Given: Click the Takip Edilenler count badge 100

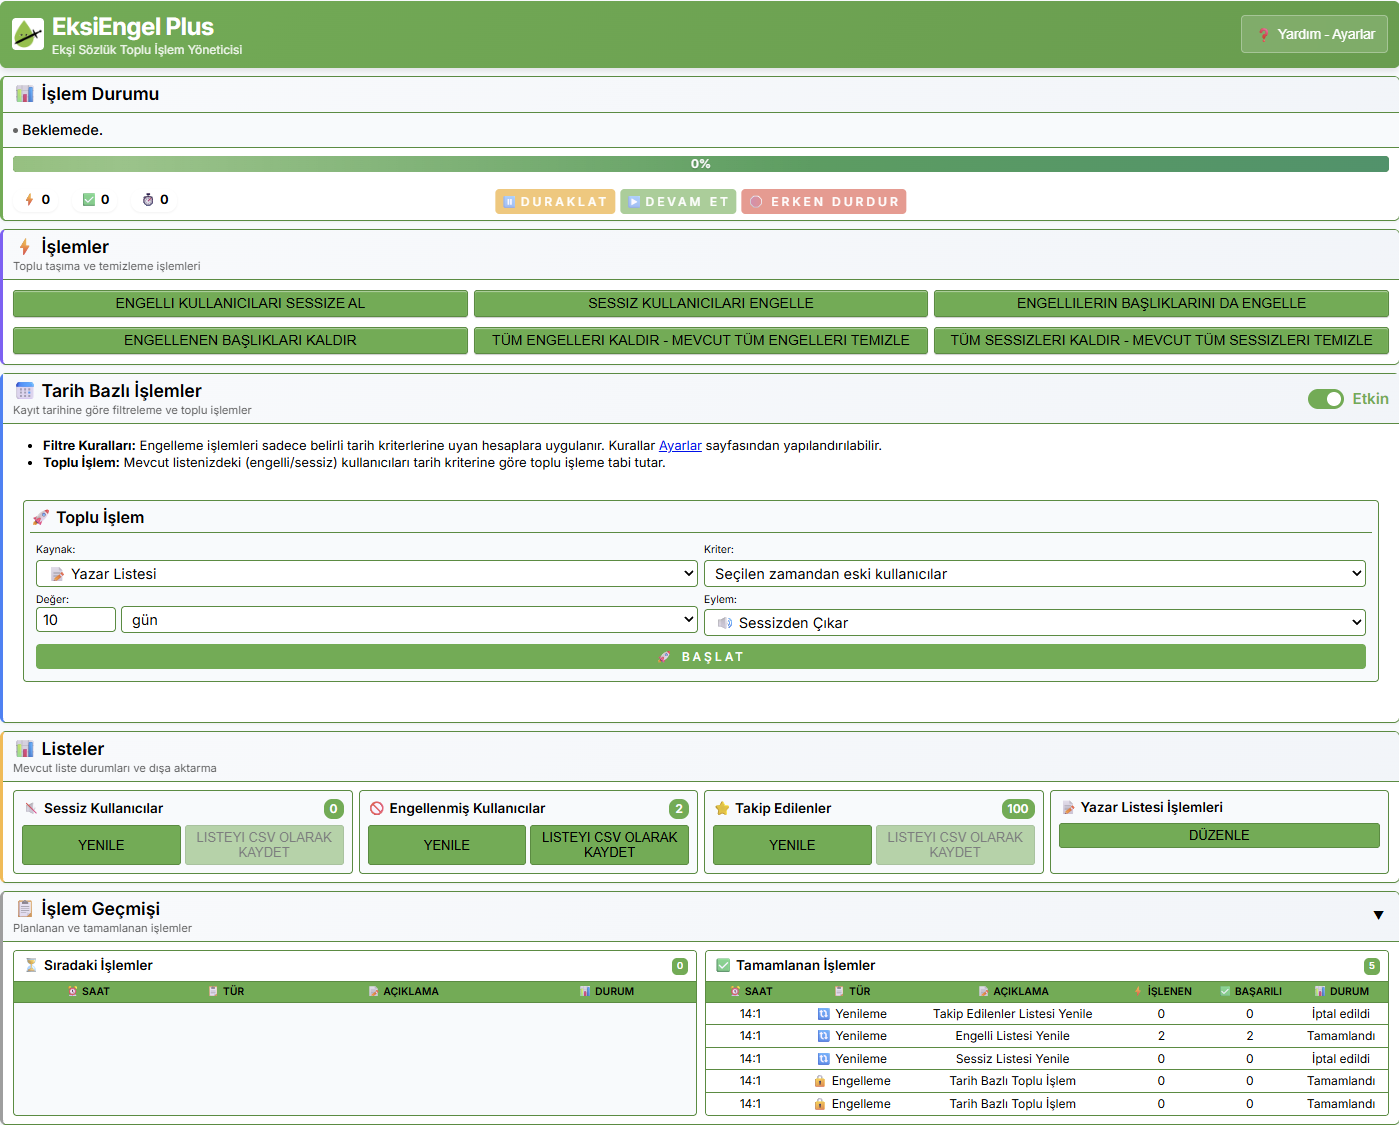Looking at the screenshot, I should (x=1018, y=808).
